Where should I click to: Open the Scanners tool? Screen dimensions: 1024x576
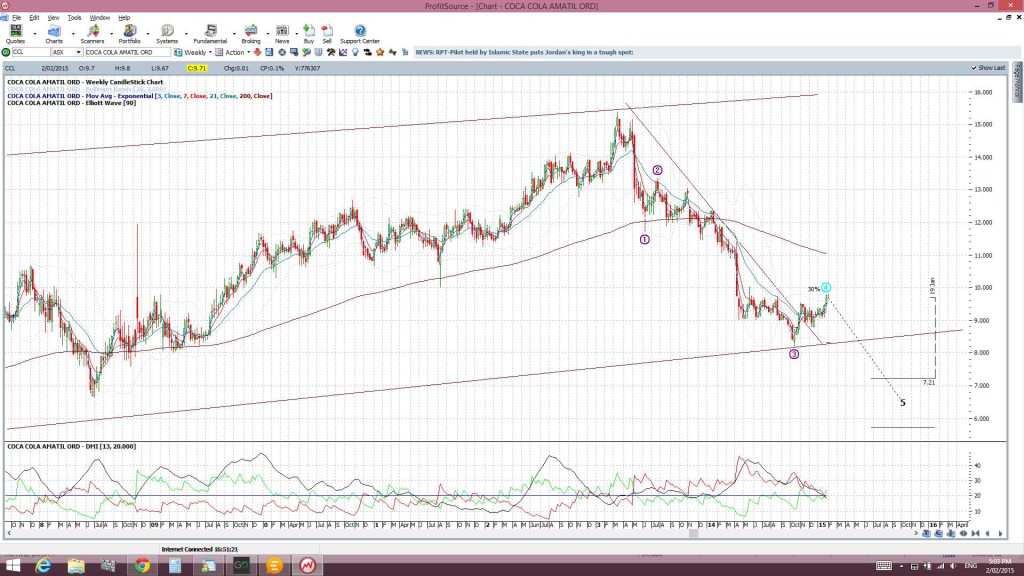(x=92, y=34)
